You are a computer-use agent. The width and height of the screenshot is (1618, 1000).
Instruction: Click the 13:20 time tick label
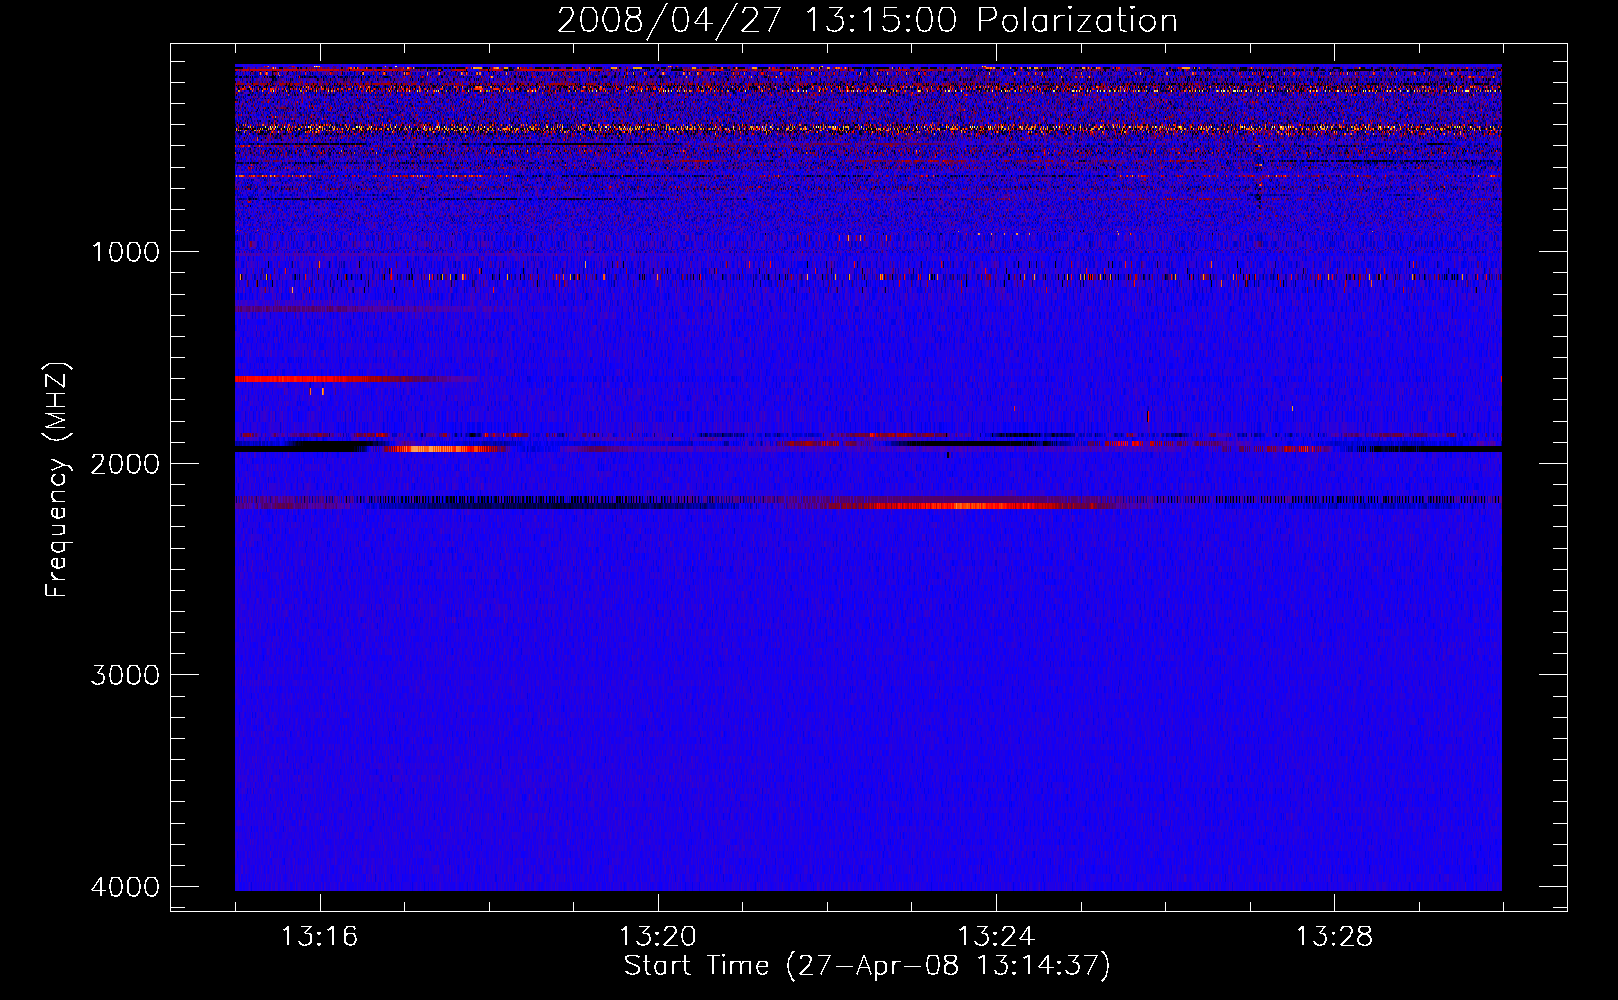pos(658,937)
